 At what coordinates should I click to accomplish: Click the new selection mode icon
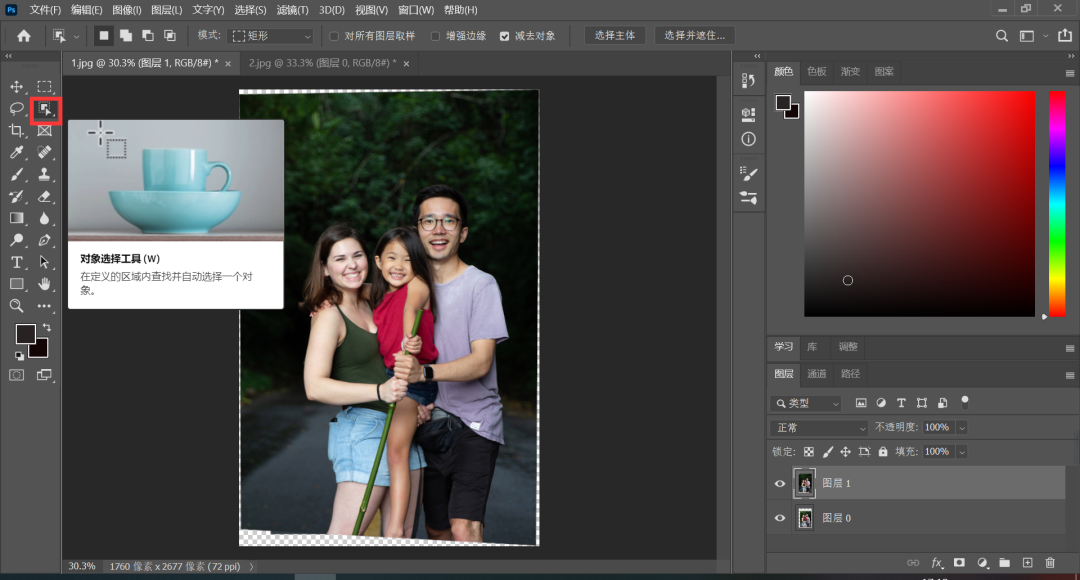click(x=104, y=35)
